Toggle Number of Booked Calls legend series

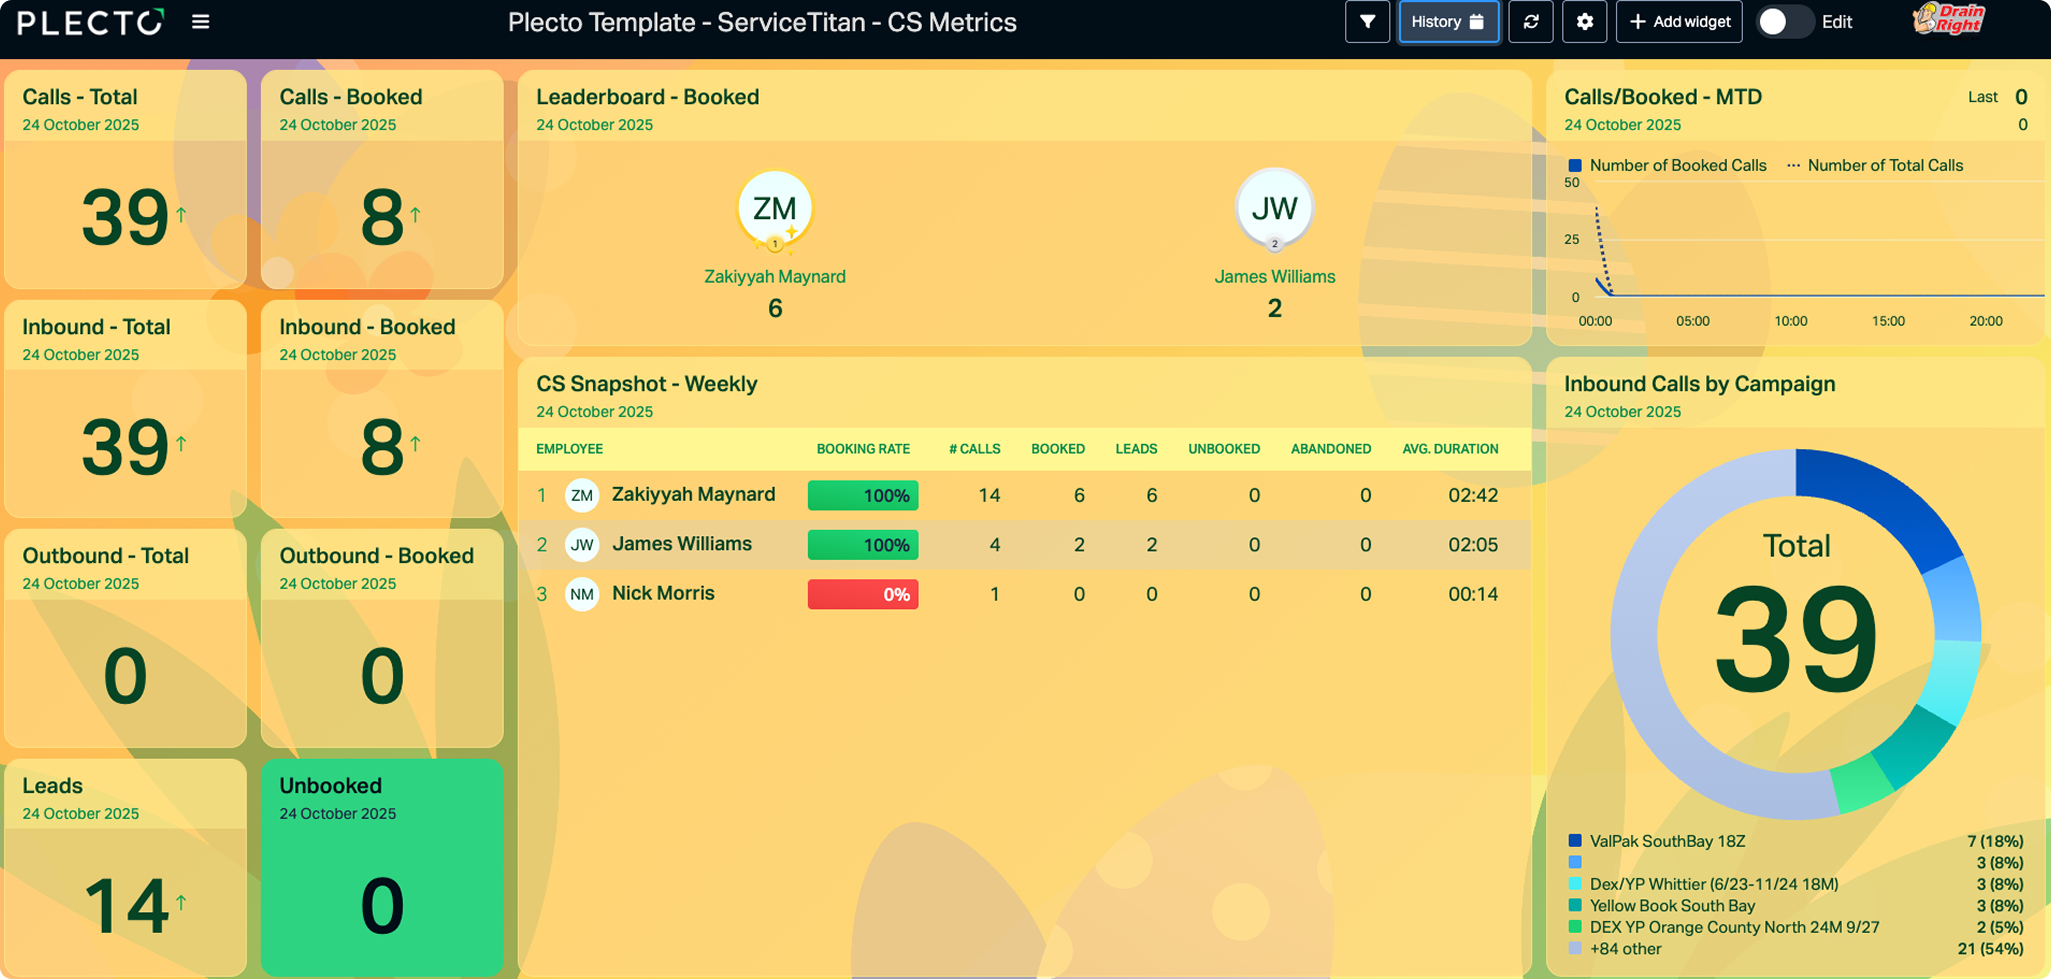tap(1667, 166)
